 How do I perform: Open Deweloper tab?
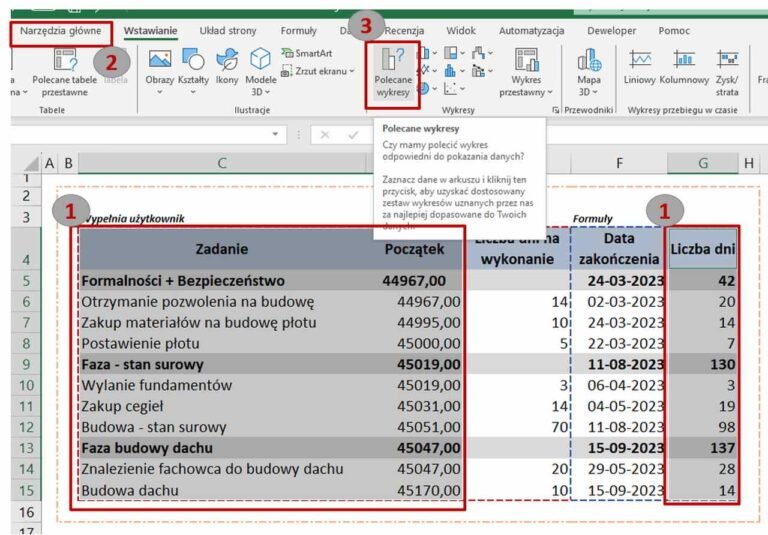tap(611, 31)
